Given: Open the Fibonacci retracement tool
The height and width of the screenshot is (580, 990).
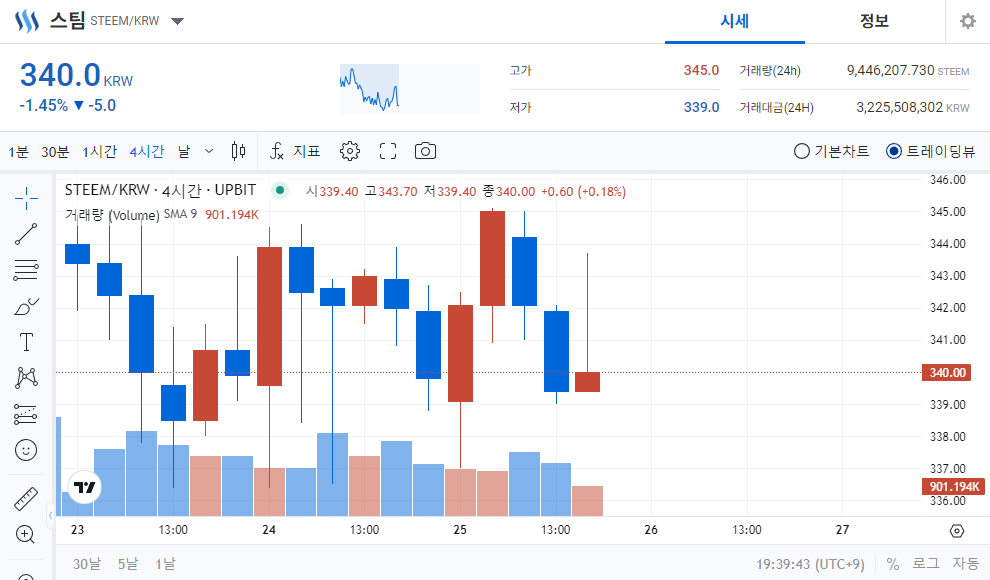Looking at the screenshot, I should (x=26, y=270).
